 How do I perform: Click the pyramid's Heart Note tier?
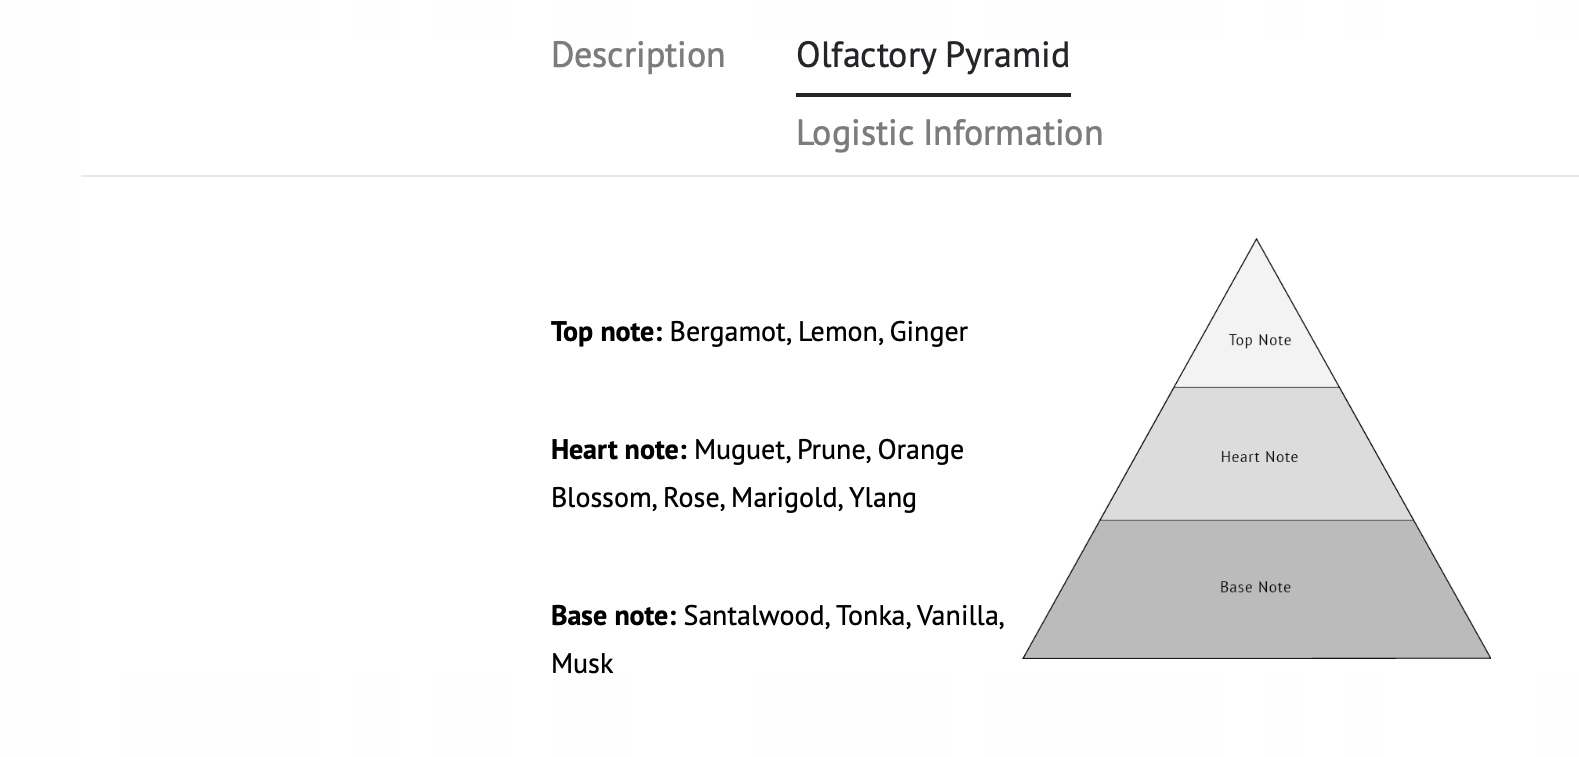1259,457
